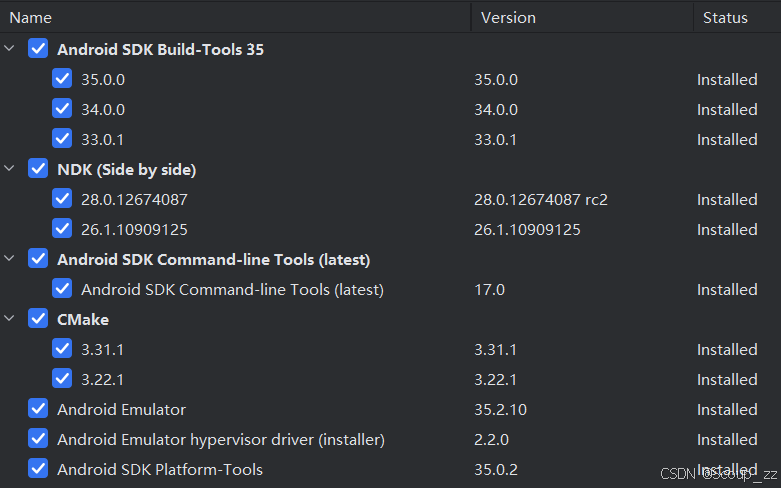
Task: Uncheck Android Emulator hypervisor driver checkbox
Action: point(38,439)
